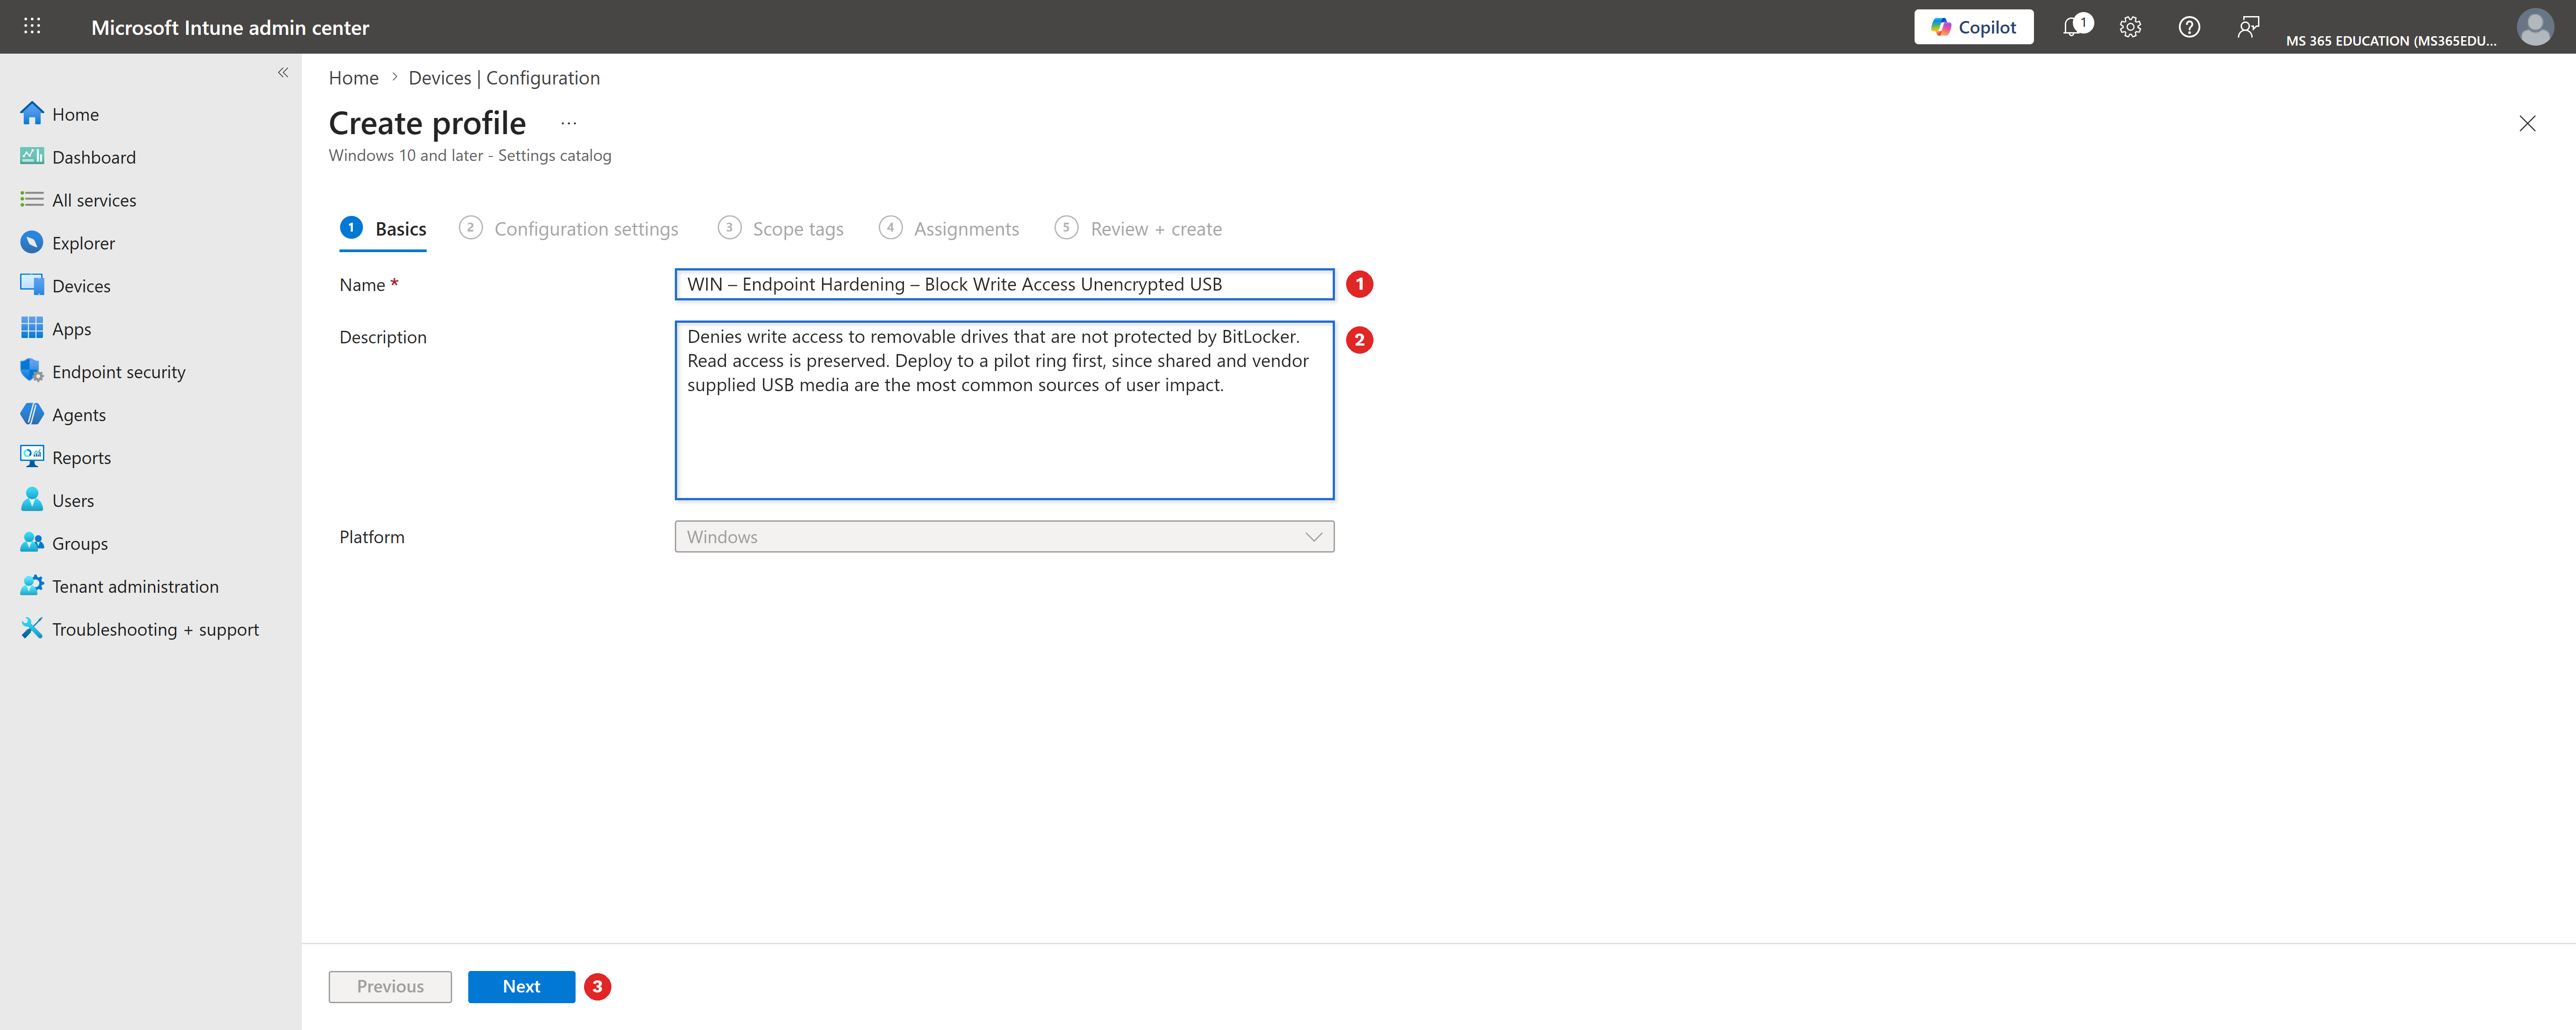The height and width of the screenshot is (1030, 2576).
Task: Open Copilot from the top bar
Action: tap(1973, 27)
